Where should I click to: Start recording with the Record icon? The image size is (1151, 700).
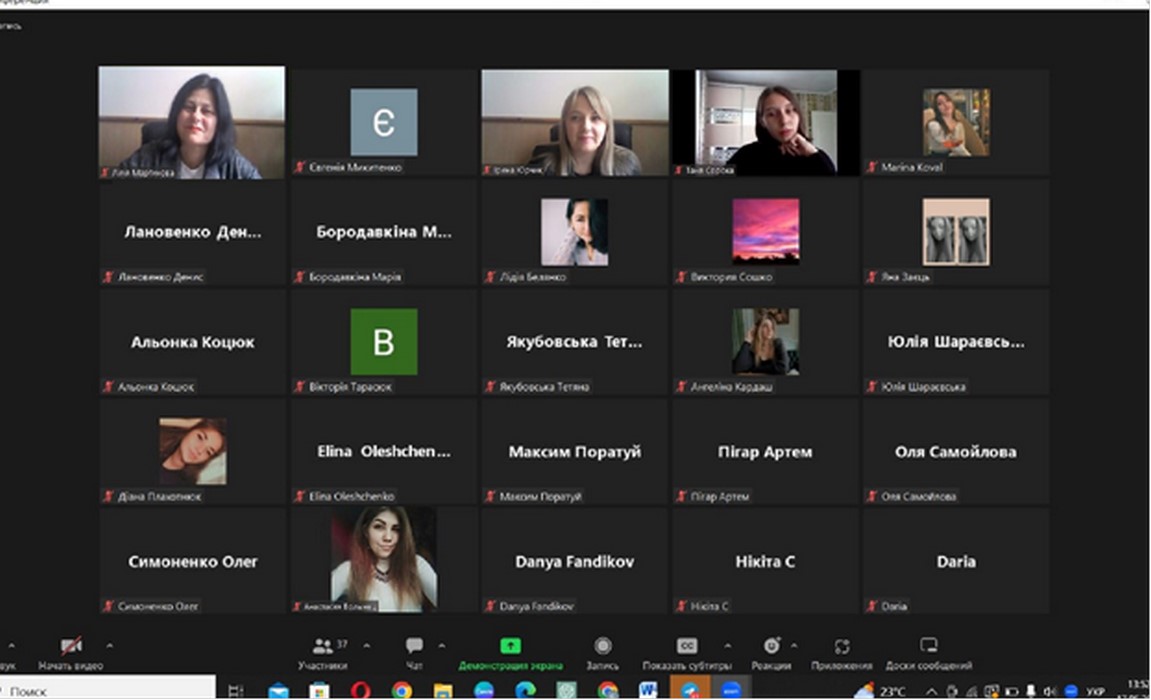click(602, 646)
